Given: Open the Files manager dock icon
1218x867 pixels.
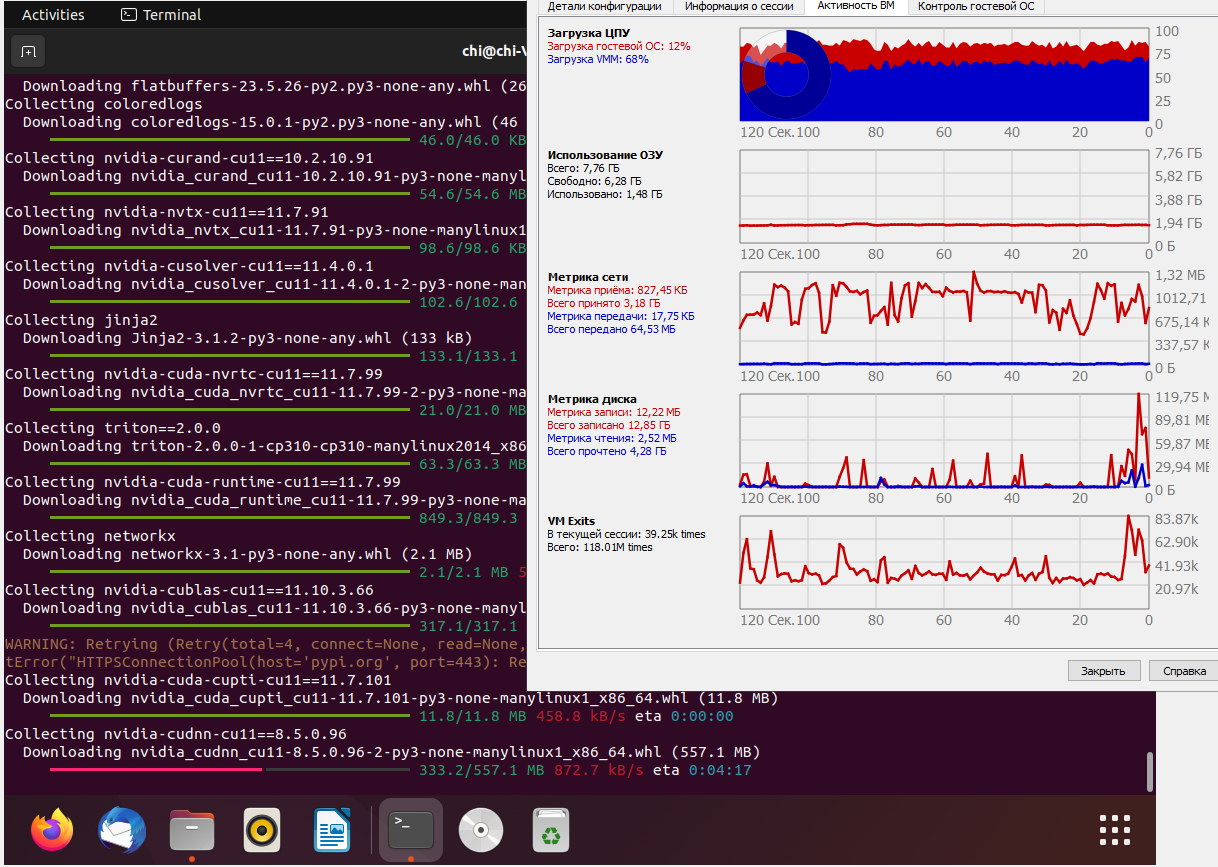Looking at the screenshot, I should 192,830.
